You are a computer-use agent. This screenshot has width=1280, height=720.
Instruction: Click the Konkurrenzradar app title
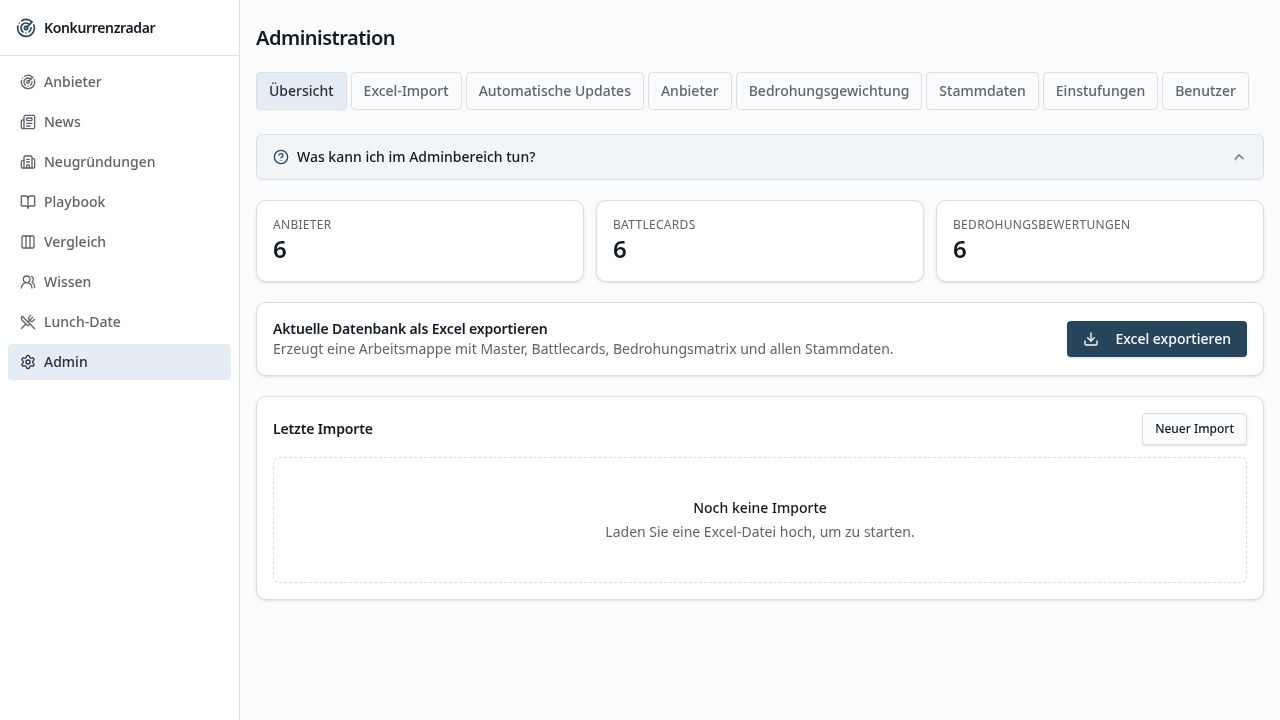pyautogui.click(x=99, y=28)
